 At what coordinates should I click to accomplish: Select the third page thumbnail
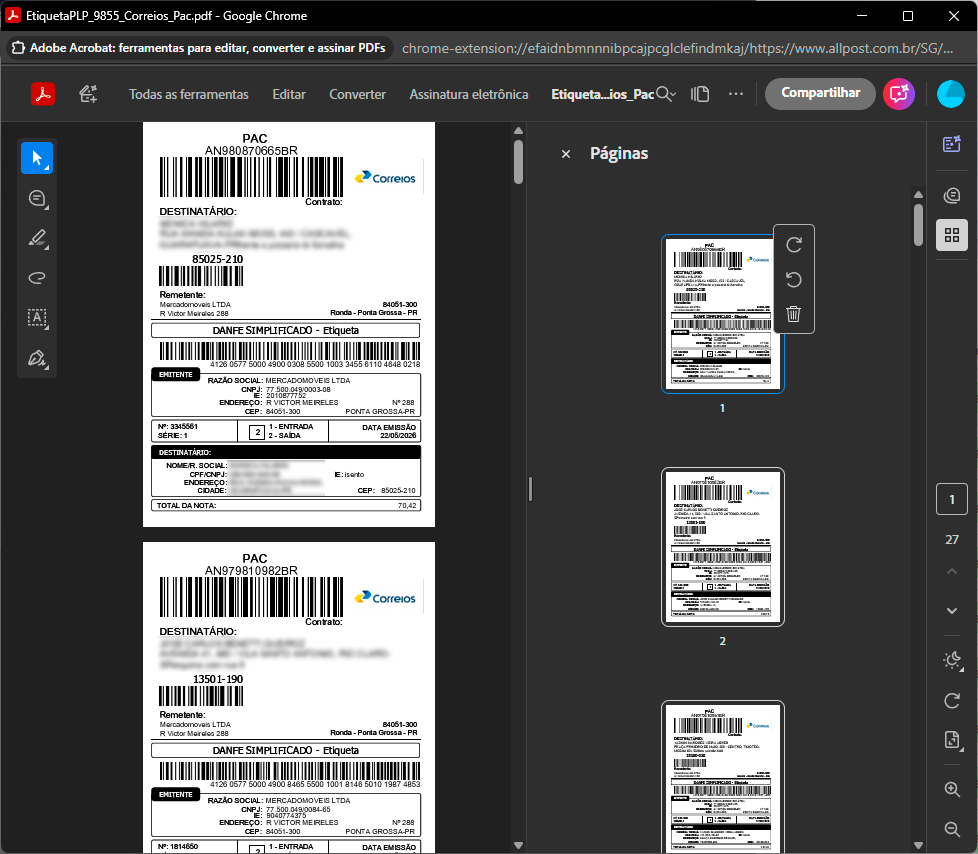point(722,777)
